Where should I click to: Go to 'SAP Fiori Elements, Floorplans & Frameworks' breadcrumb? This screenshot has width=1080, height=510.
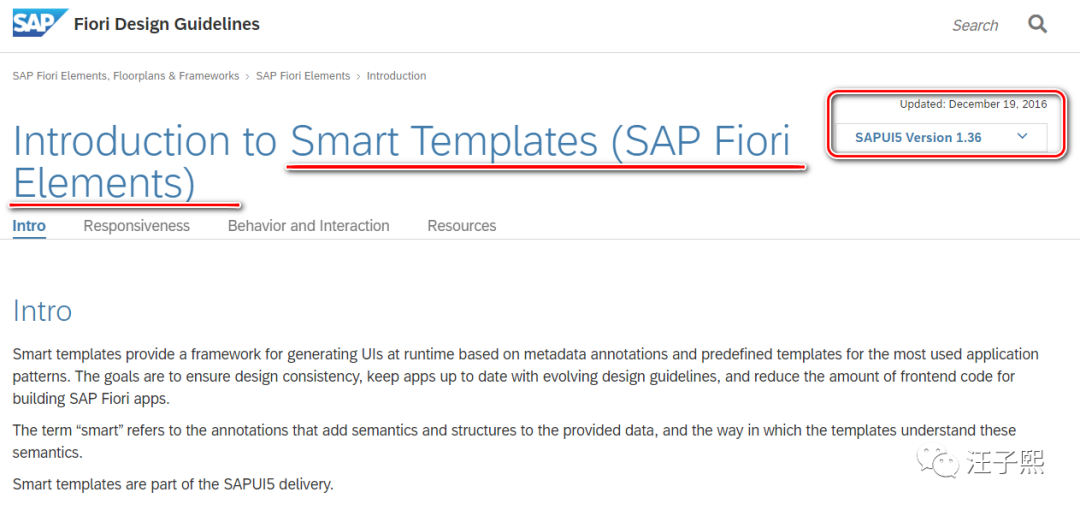point(126,76)
